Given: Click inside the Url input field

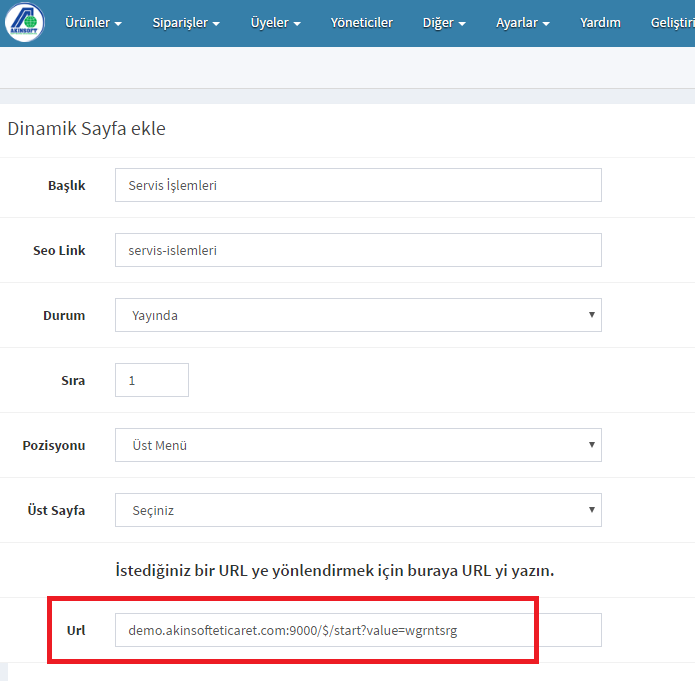Looking at the screenshot, I should [x=358, y=630].
